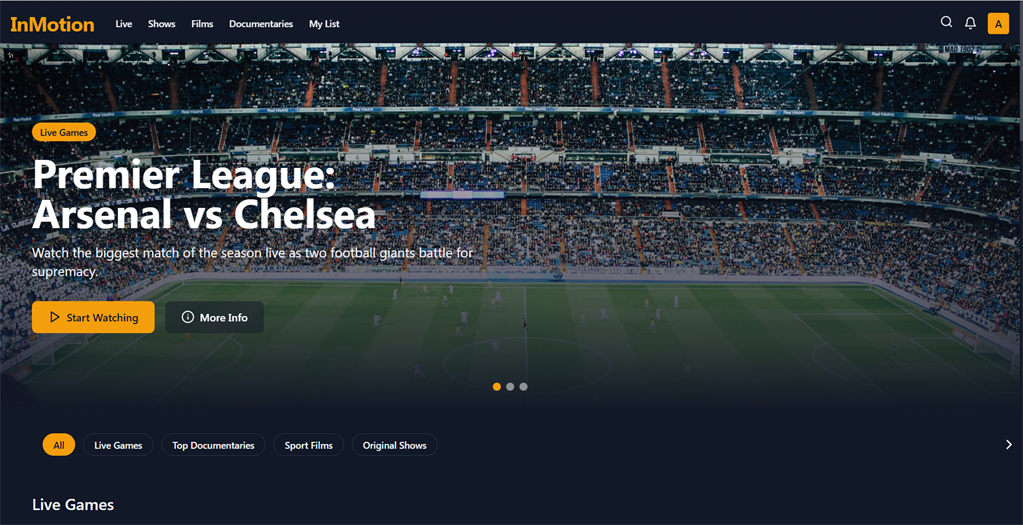Open the search icon in header
Image resolution: width=1023 pixels, height=525 pixels.
click(946, 22)
